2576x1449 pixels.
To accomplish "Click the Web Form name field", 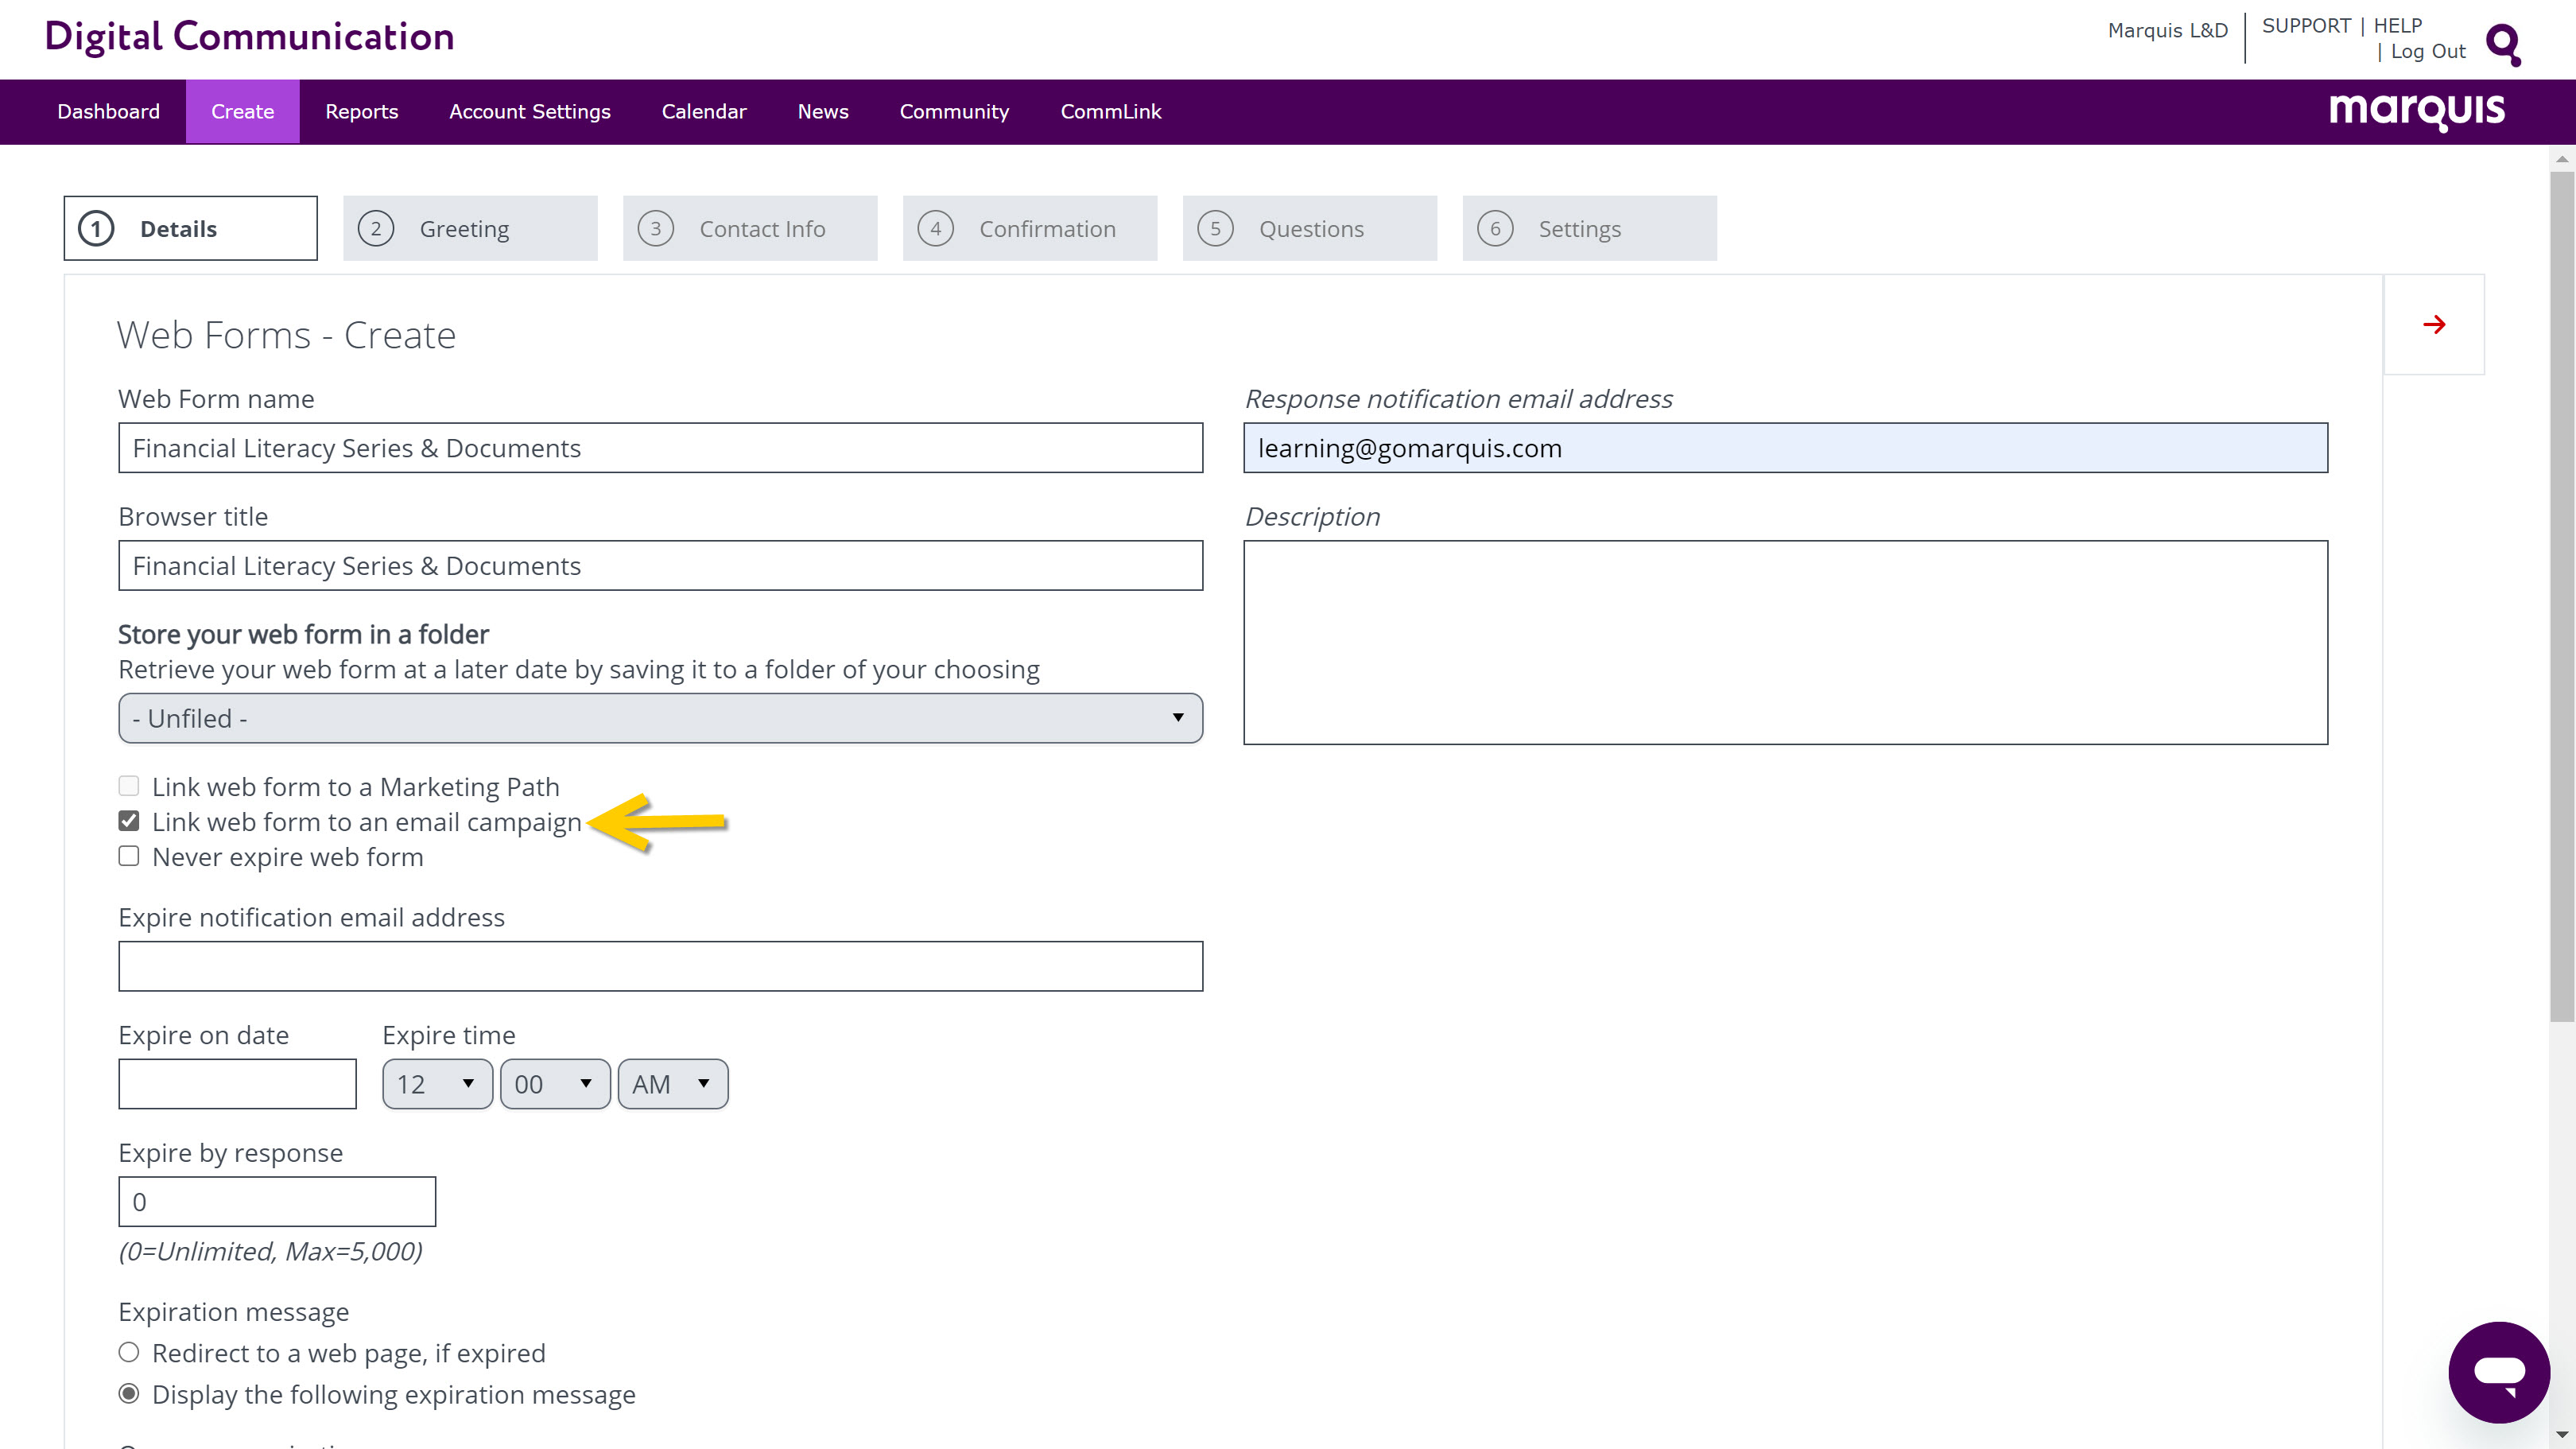I will (660, 448).
